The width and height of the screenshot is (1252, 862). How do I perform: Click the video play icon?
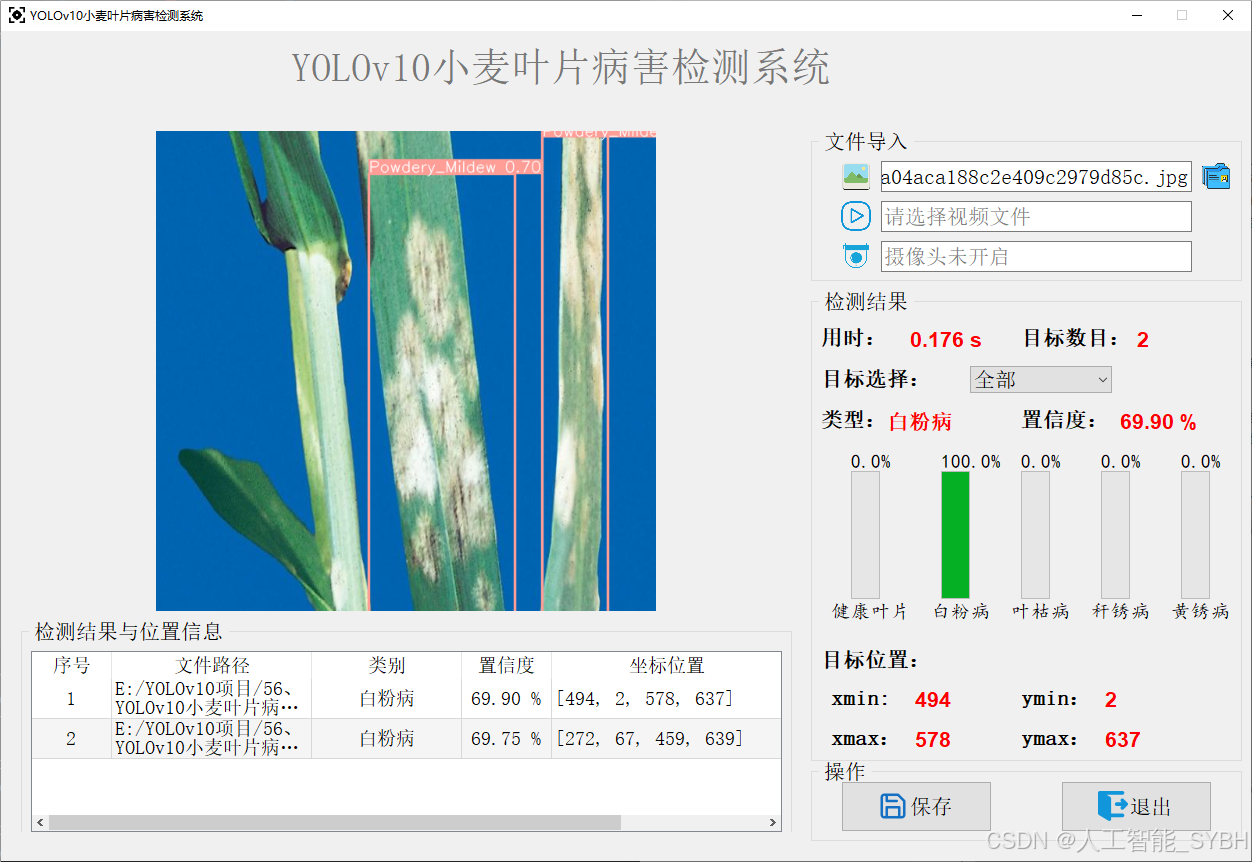[x=856, y=216]
